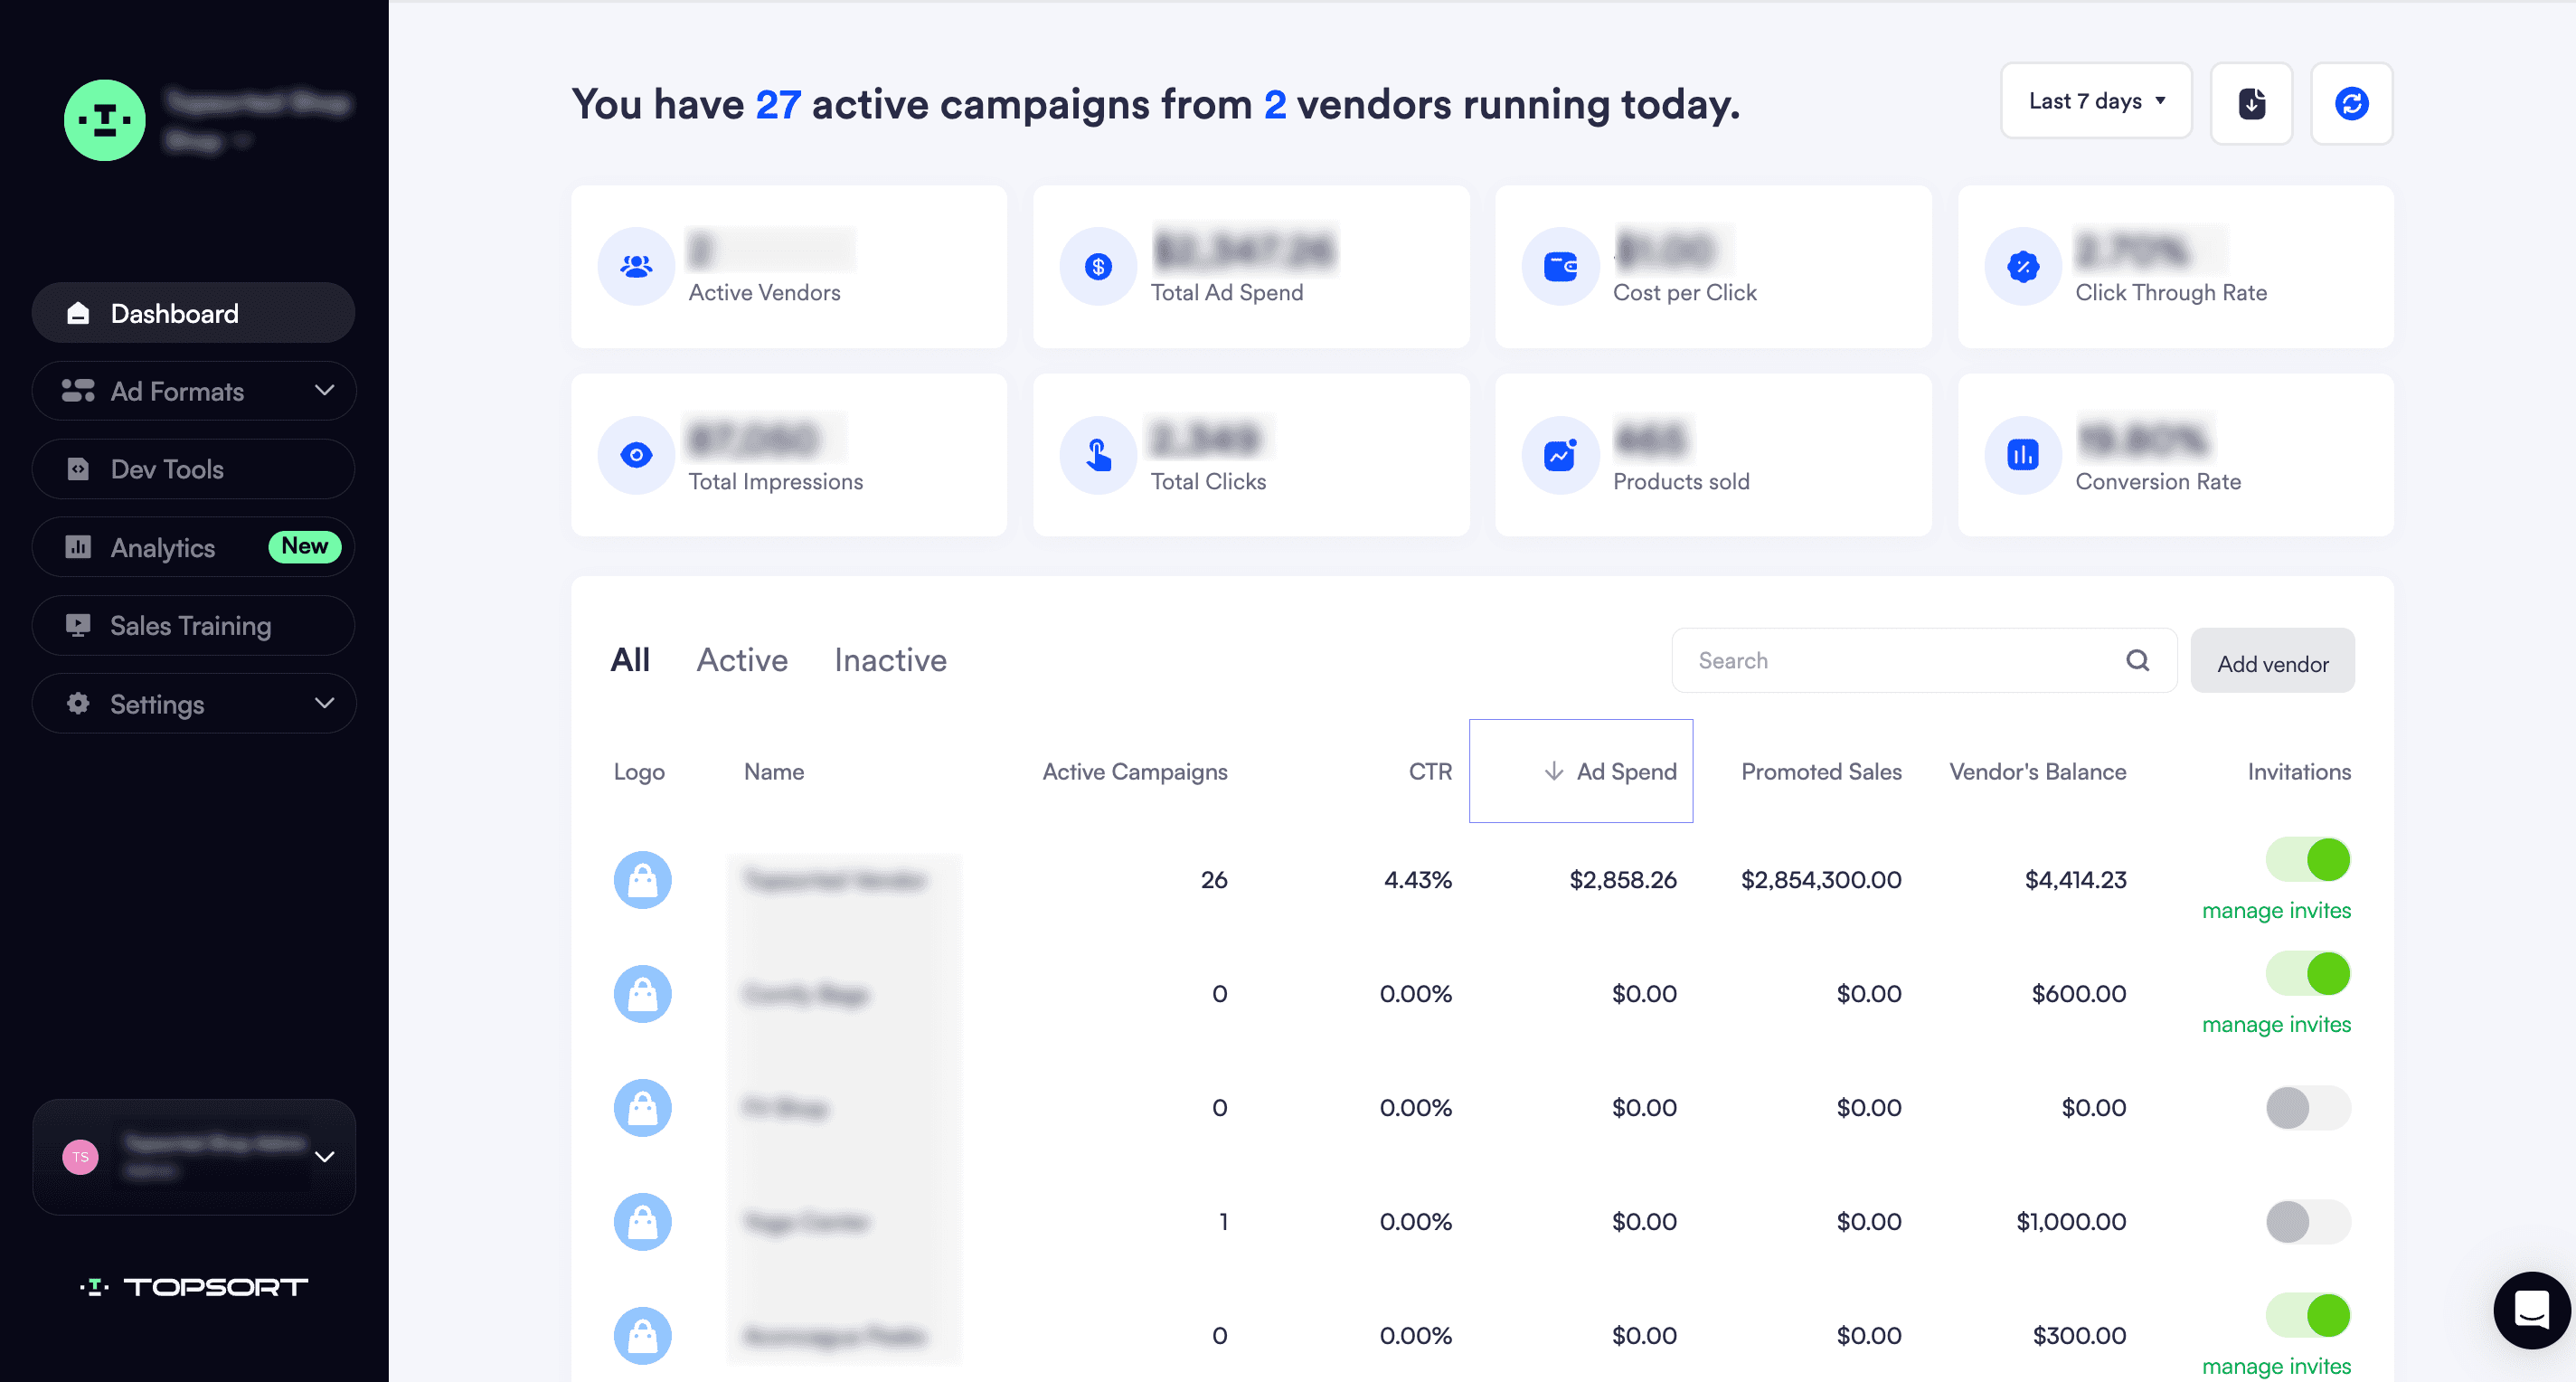The height and width of the screenshot is (1382, 2576).
Task: Click the Total Impressions eye icon
Action: coord(636,455)
